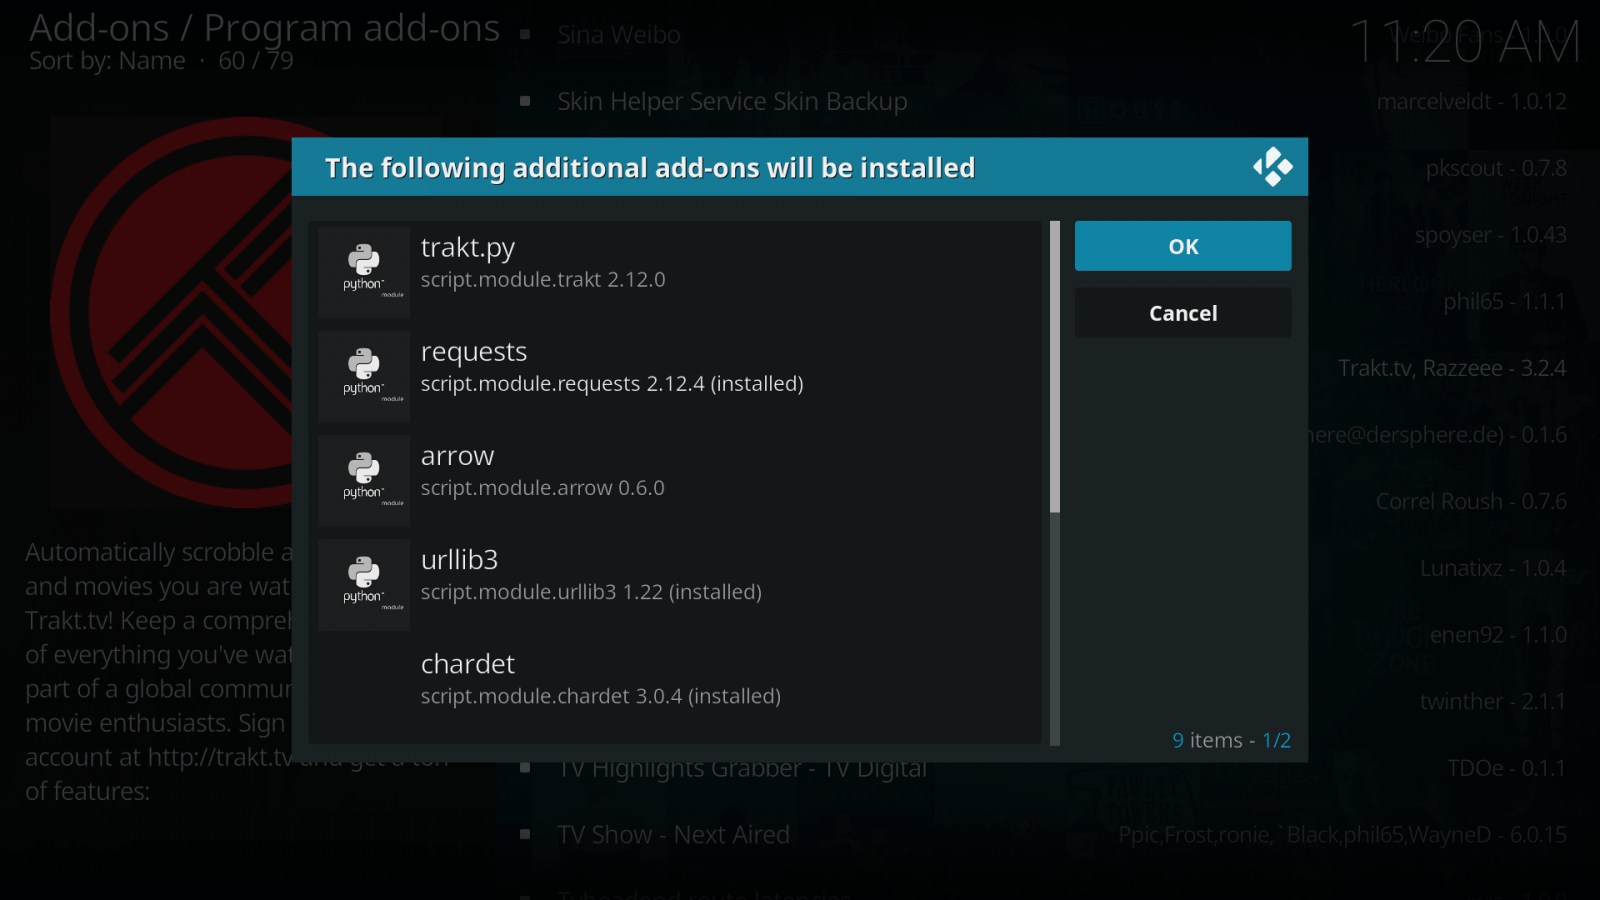Click 'Correl Roush - 0.7.6' label
Screen dimensions: 1600x900
1471,501
